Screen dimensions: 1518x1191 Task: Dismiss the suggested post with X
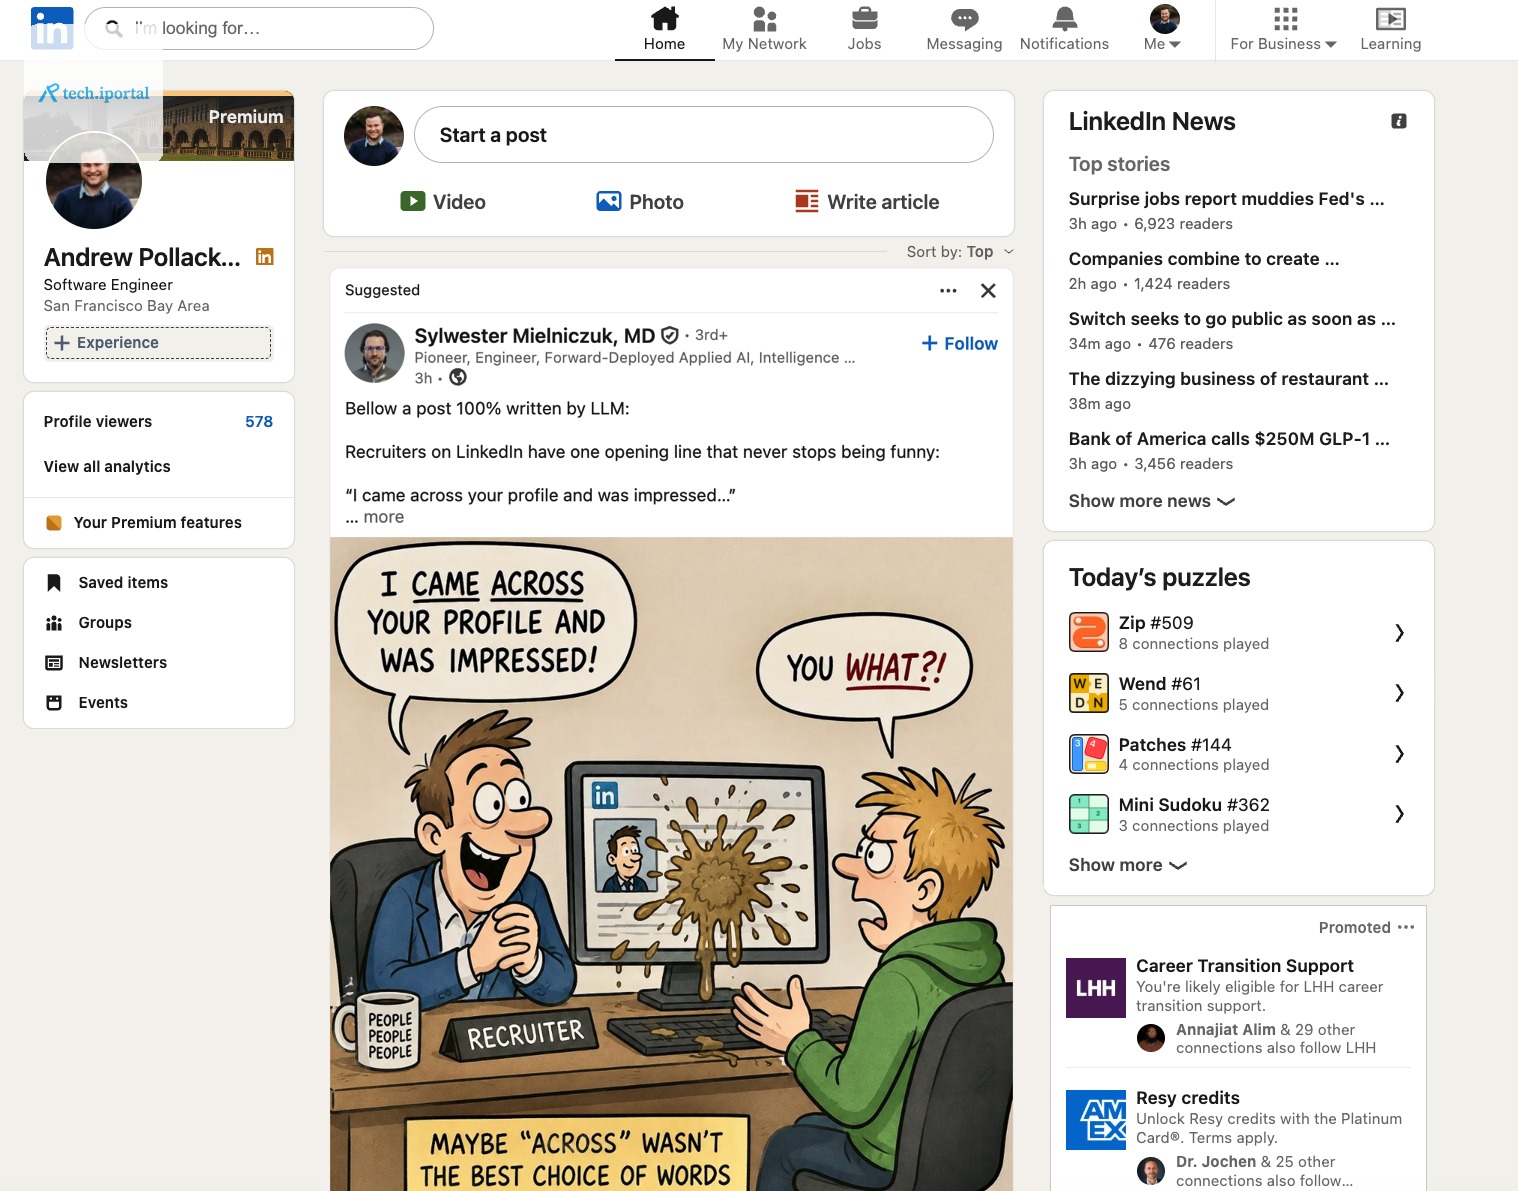(988, 291)
